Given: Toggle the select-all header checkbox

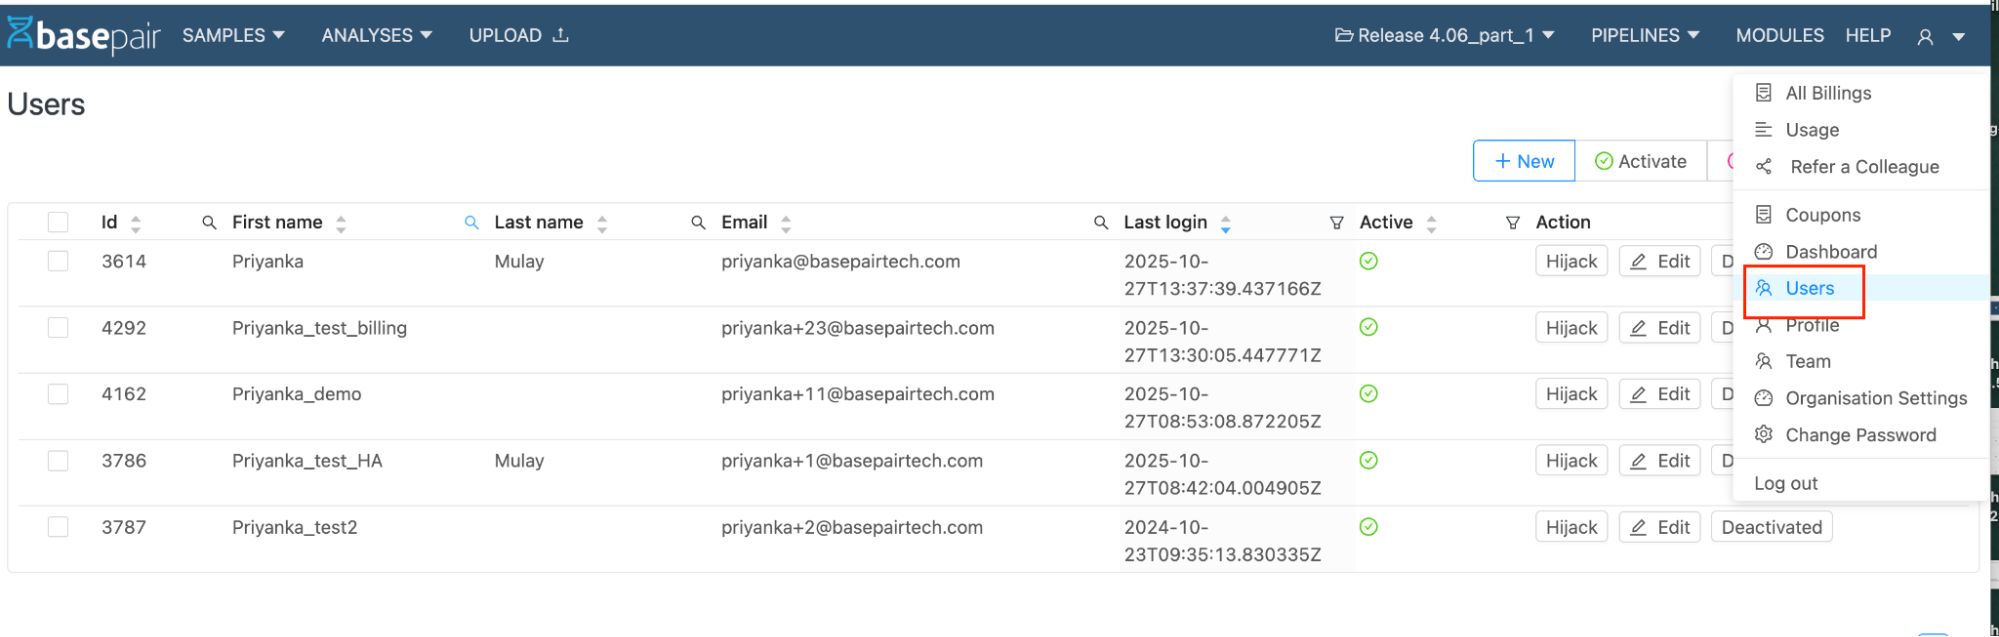Looking at the screenshot, I should [x=58, y=222].
